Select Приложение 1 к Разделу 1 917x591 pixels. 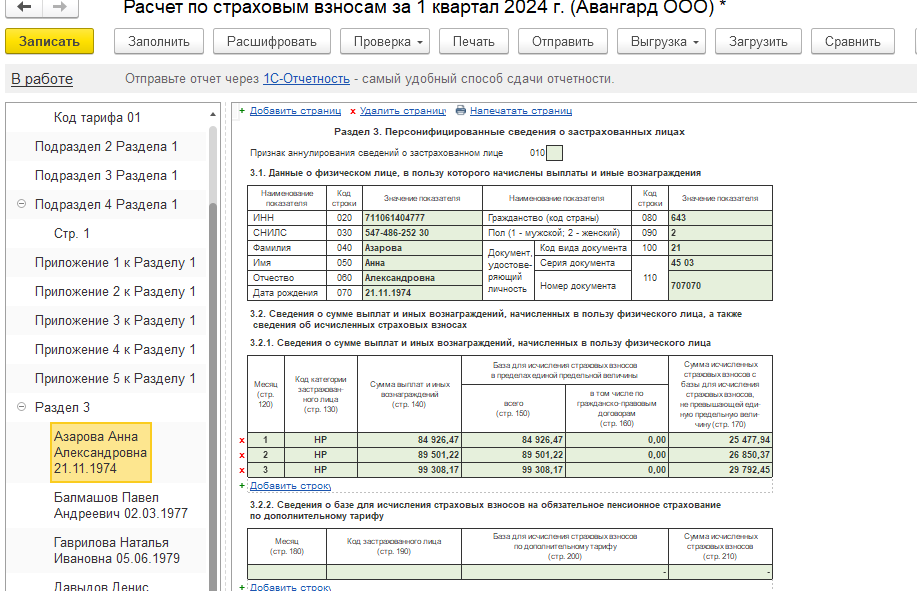pos(115,262)
